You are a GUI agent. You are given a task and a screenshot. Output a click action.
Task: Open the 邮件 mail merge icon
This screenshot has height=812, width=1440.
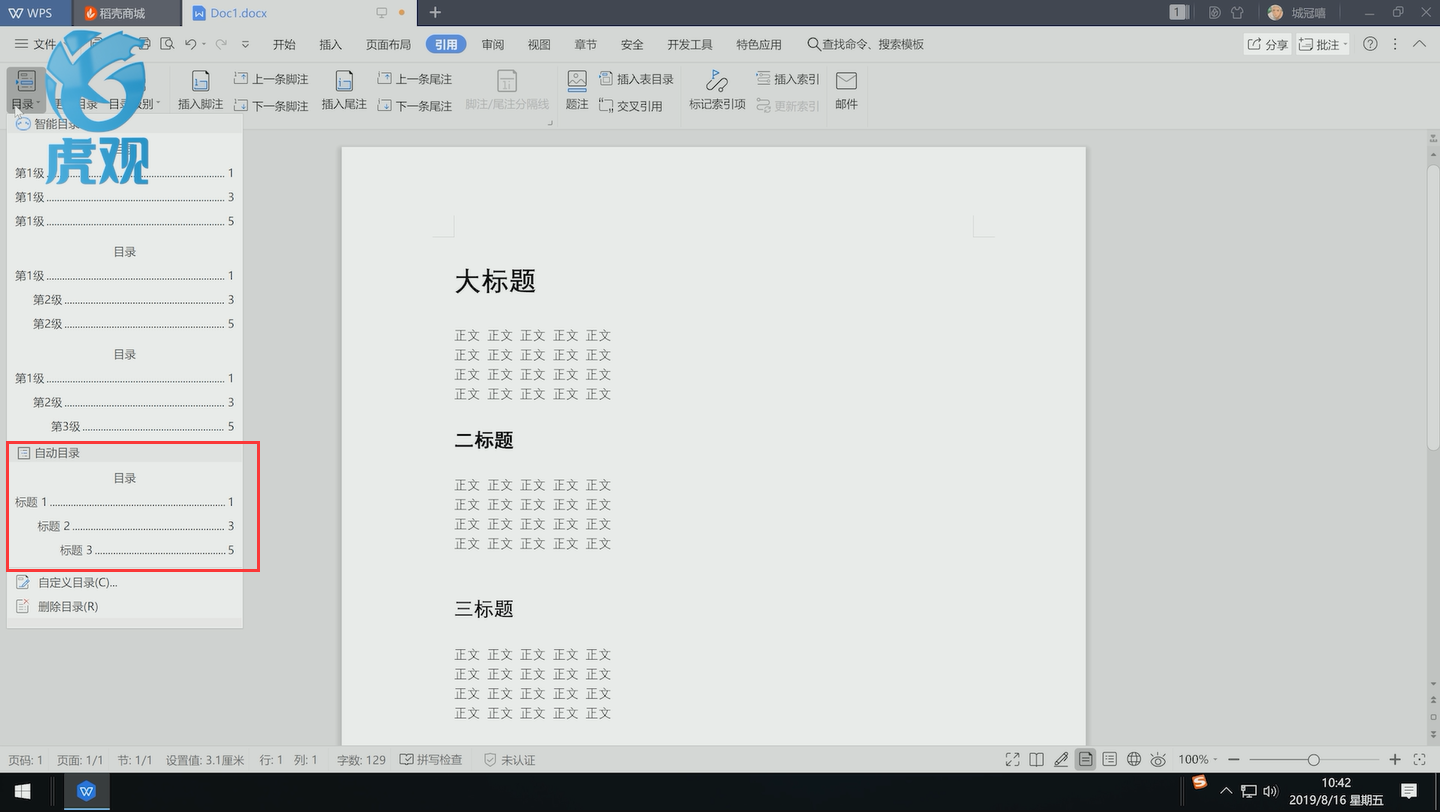846,90
